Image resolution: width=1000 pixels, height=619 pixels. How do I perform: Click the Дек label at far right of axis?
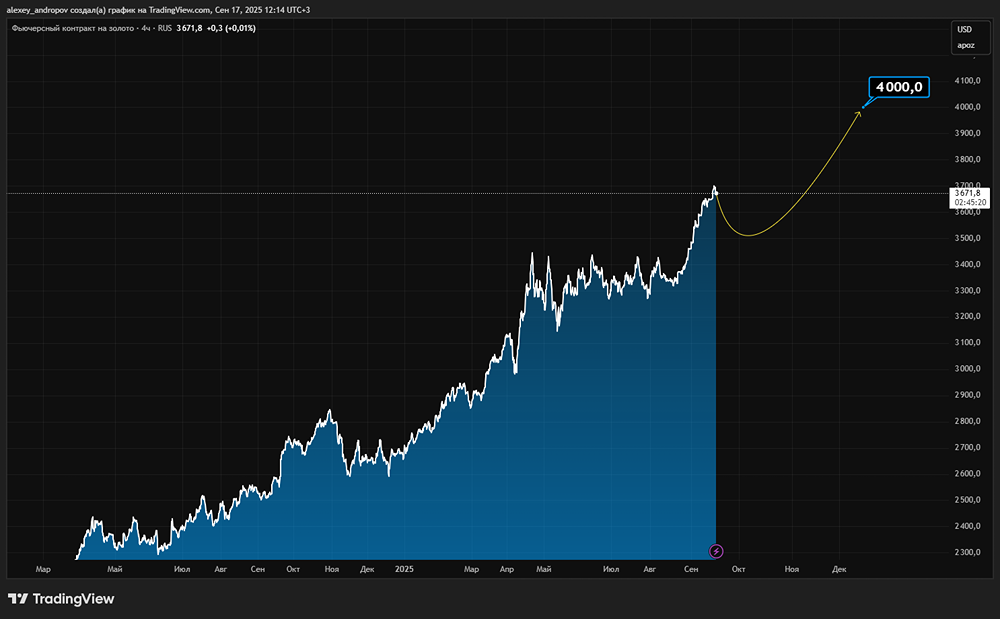pos(839,569)
